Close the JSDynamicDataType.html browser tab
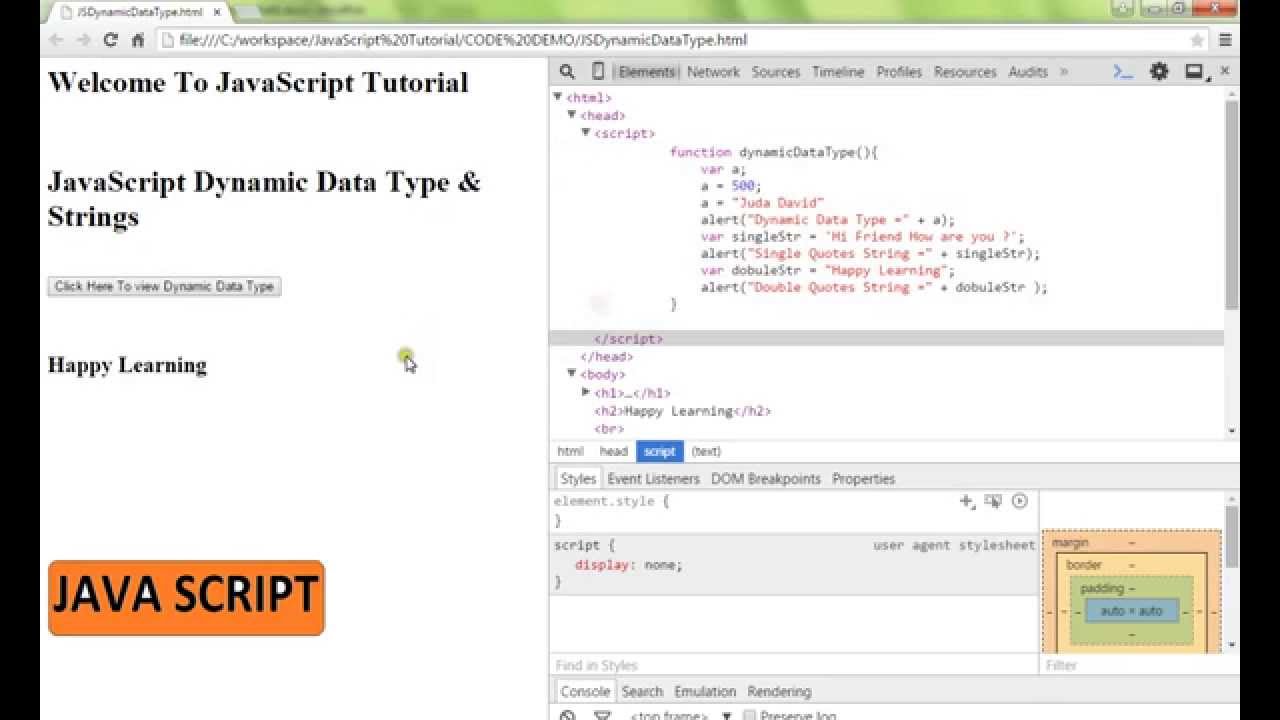1280x720 pixels. (x=217, y=13)
